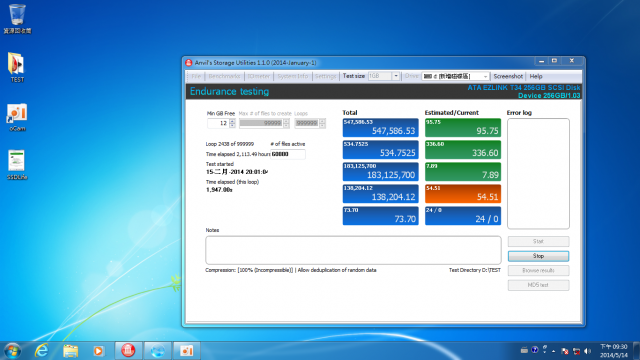This screenshot has height=360, width=640.
Task: Click the ATA EZLINK T34 256GB device label
Action: (524, 88)
